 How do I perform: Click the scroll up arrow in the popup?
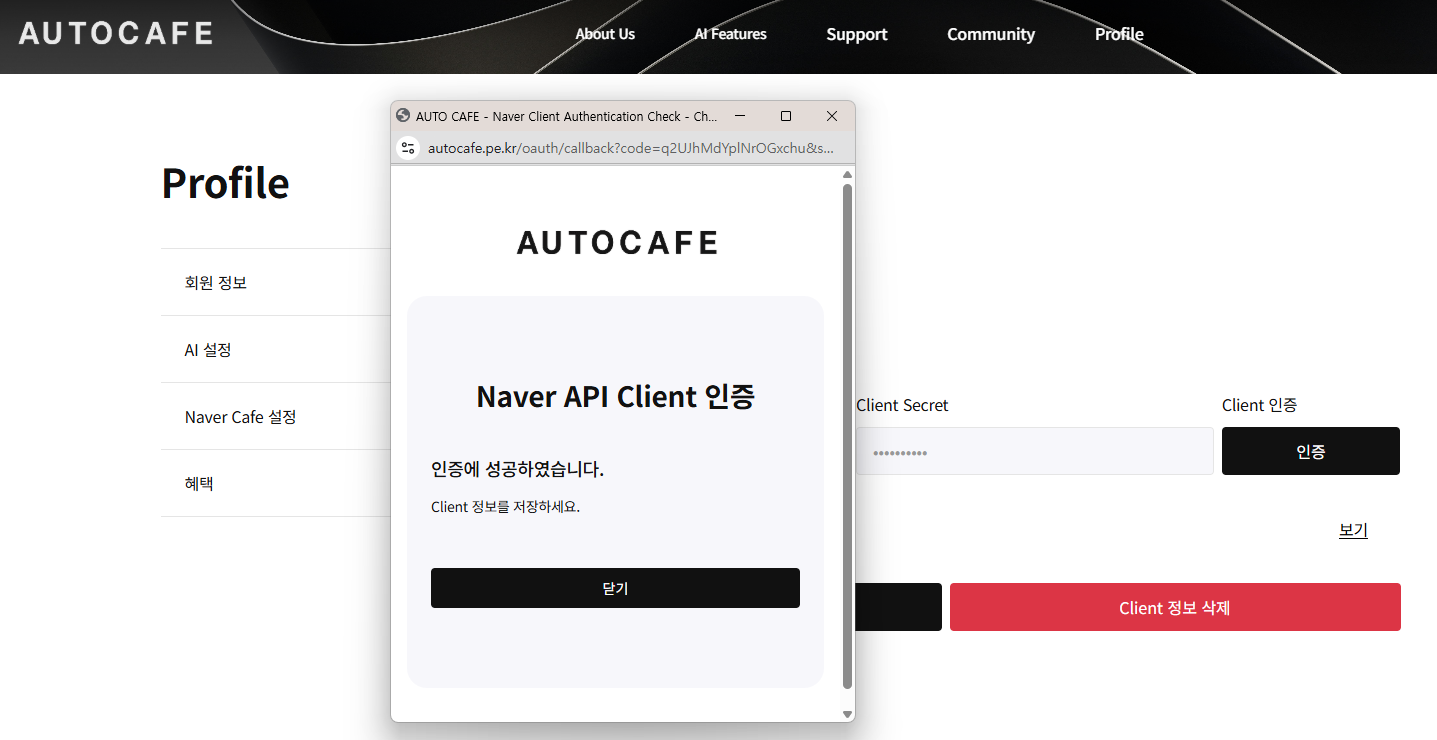click(847, 175)
